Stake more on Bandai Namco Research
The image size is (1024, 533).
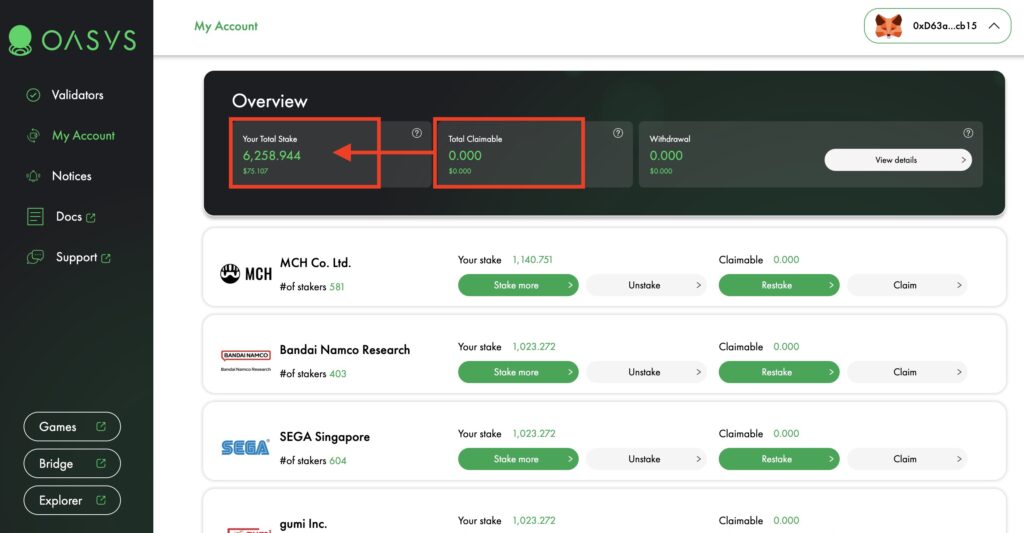pos(518,372)
